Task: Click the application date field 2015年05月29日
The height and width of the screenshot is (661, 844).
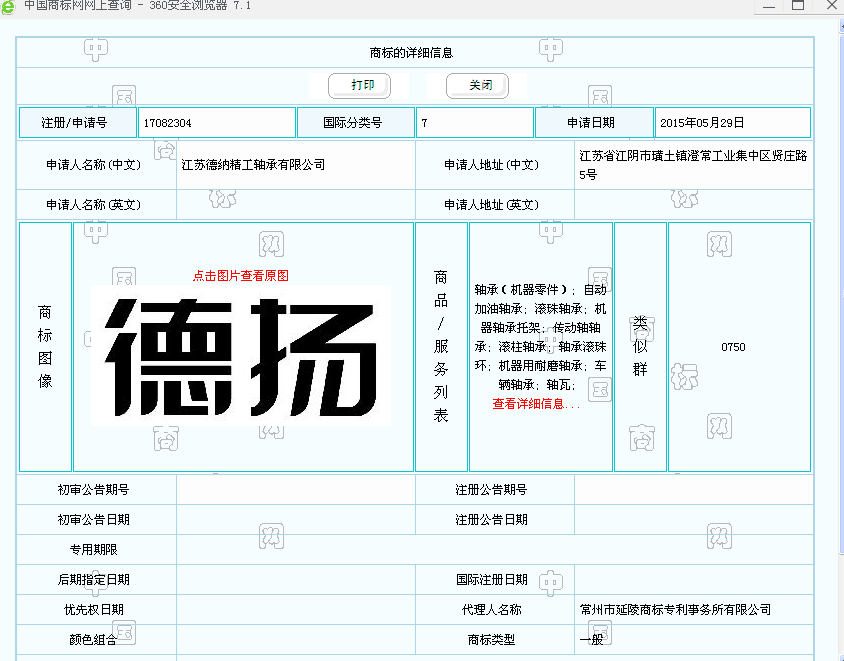Action: pyautogui.click(x=732, y=123)
